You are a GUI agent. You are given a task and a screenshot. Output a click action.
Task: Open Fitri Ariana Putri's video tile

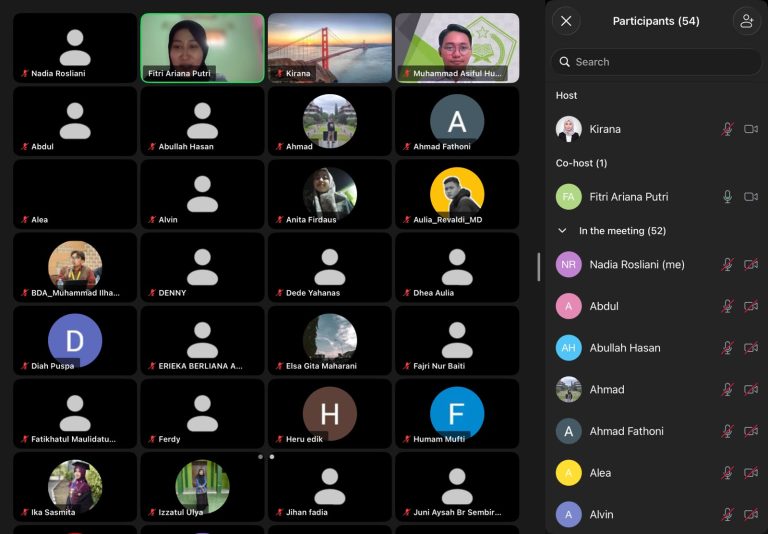point(202,48)
